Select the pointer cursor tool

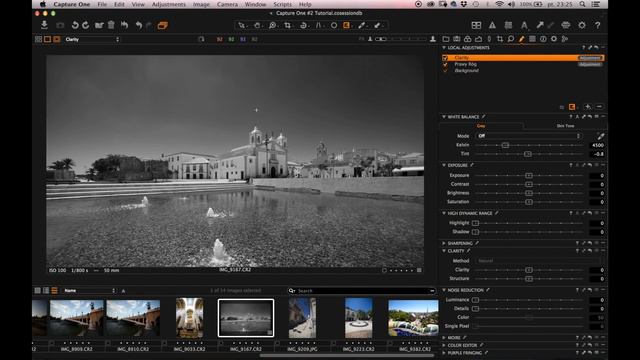(x=242, y=25)
